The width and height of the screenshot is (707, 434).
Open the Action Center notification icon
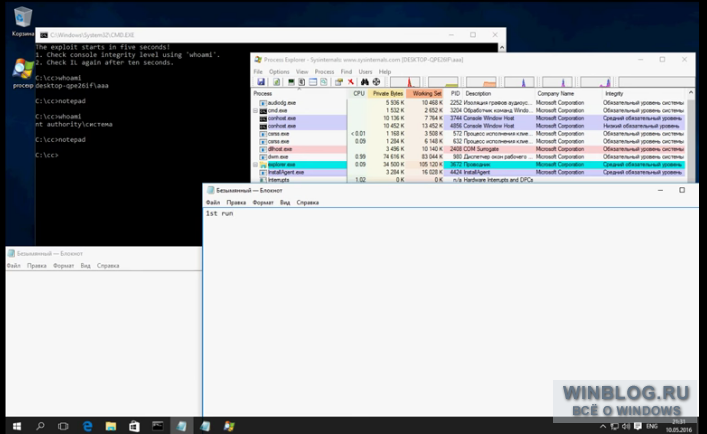pyautogui.click(x=638, y=426)
